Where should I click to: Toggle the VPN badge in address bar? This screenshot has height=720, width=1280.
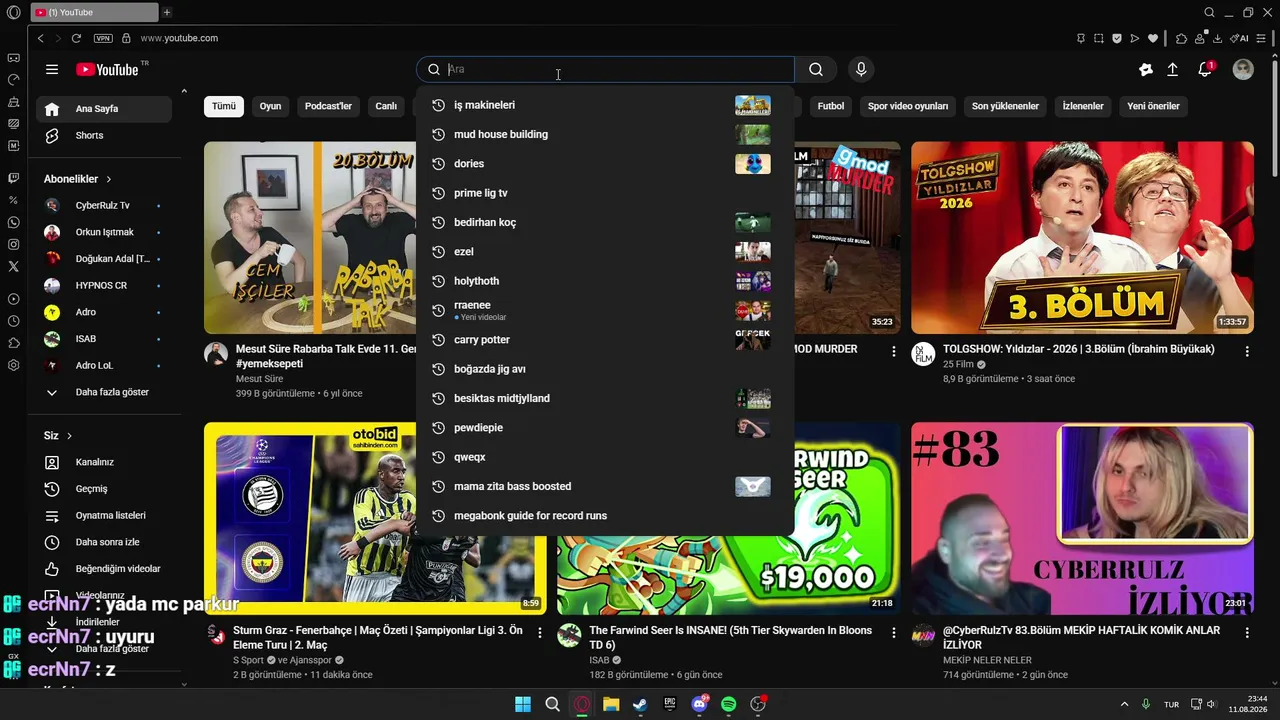(103, 38)
